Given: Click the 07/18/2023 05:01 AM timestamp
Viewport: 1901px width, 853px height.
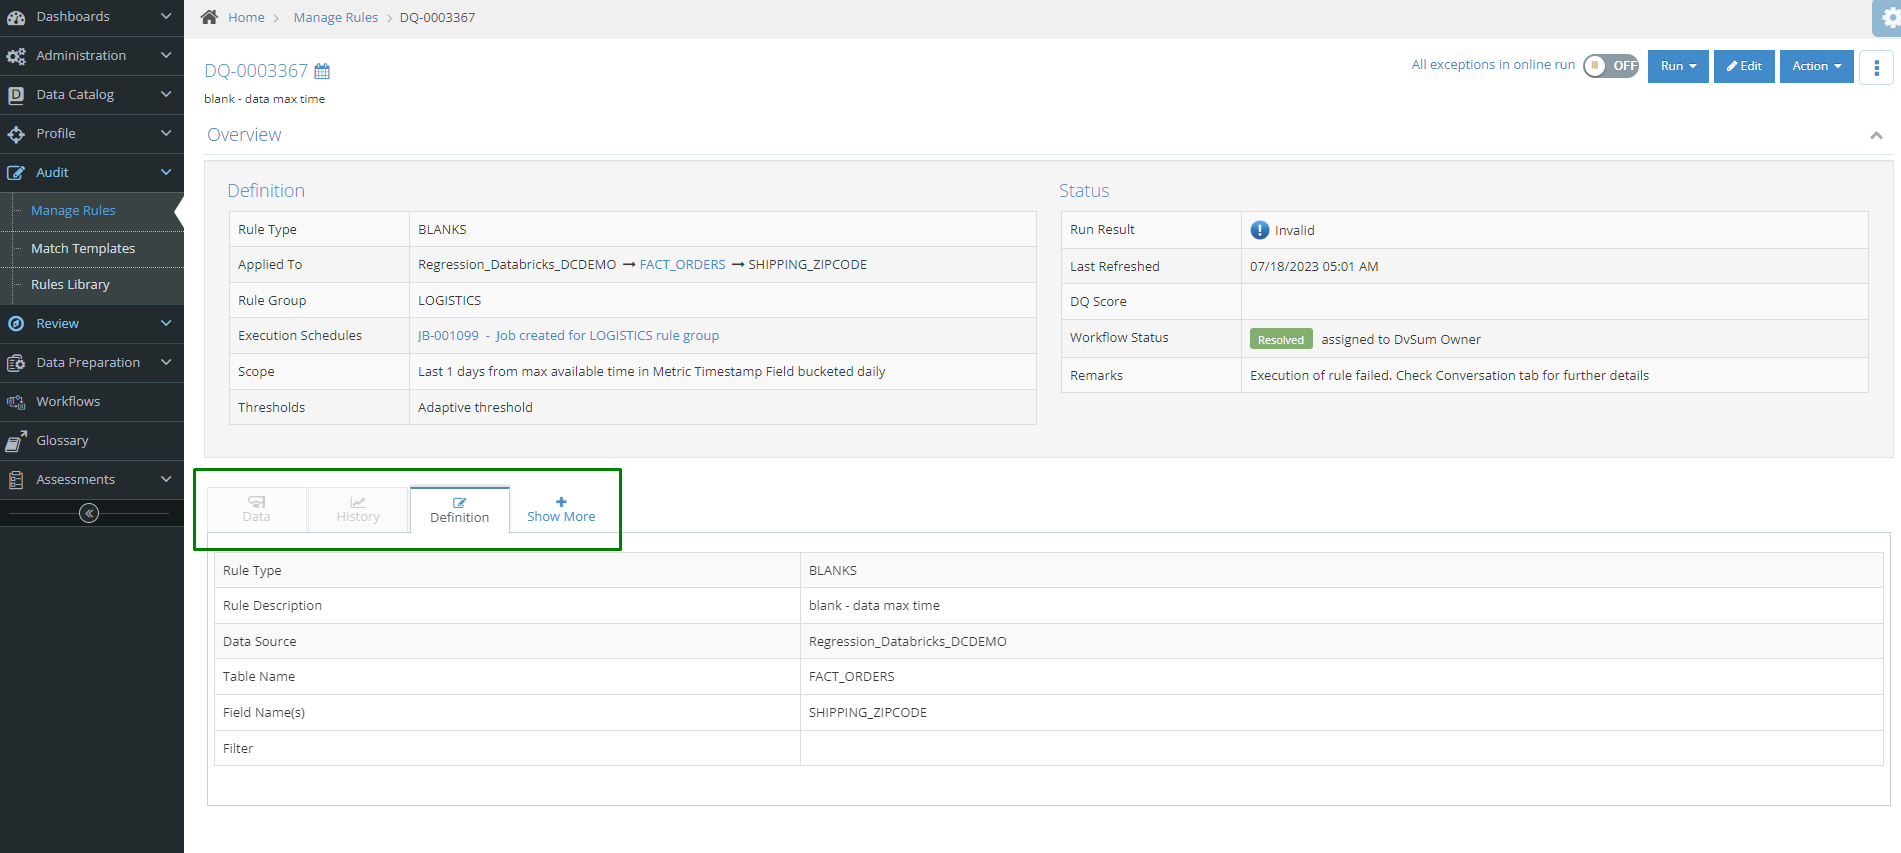Looking at the screenshot, I should (1314, 266).
